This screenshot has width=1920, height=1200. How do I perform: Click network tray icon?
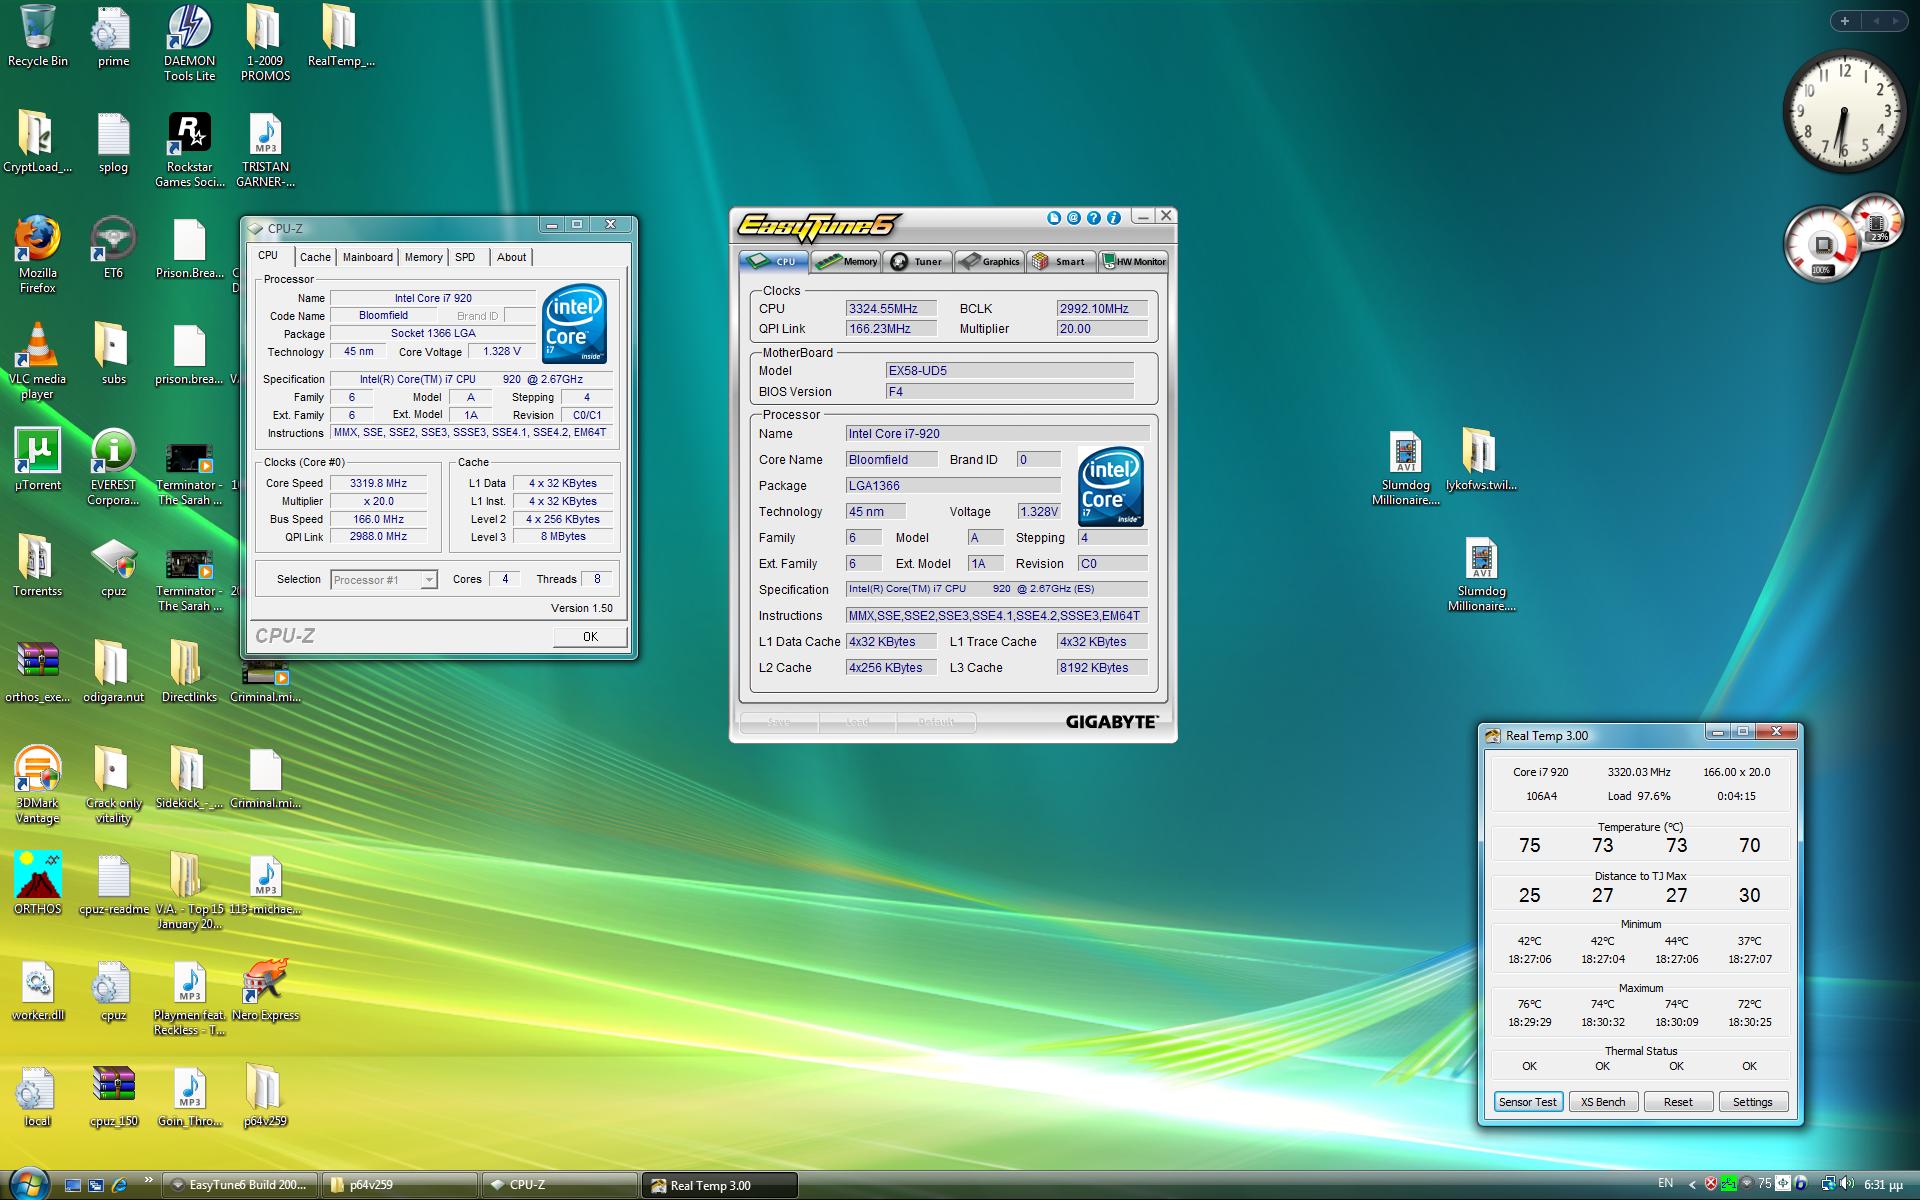point(1828,1184)
